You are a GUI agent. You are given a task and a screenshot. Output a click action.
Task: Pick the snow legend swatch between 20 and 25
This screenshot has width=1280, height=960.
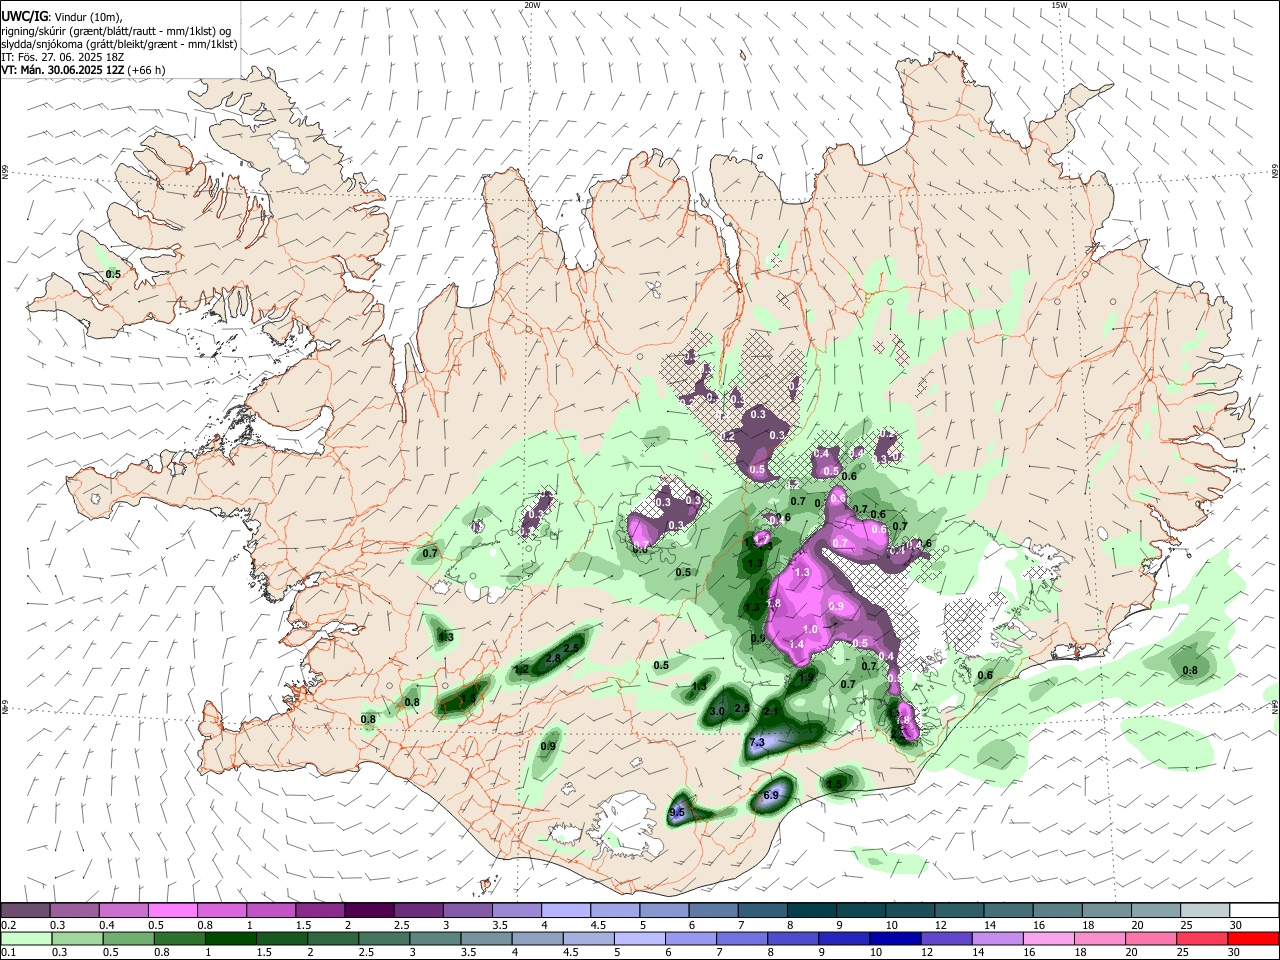1156,910
